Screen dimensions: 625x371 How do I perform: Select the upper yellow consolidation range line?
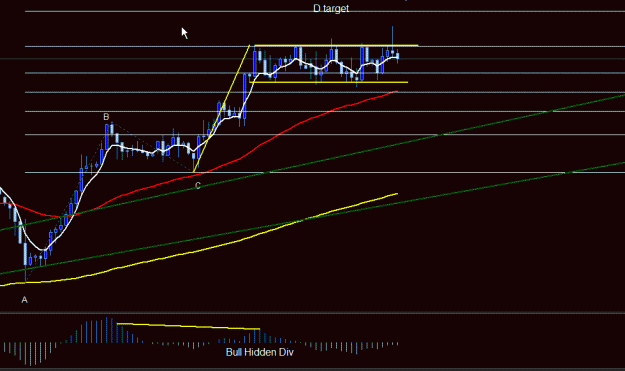(x=336, y=45)
